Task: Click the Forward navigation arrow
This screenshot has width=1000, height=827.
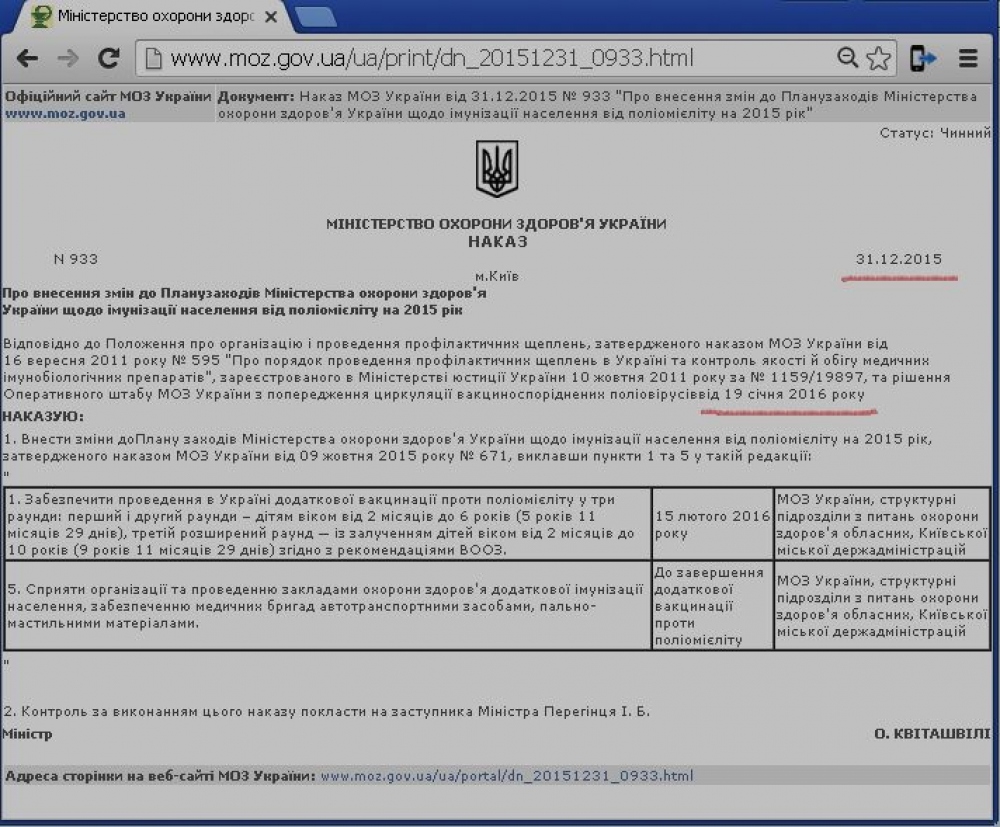Action: (68, 58)
